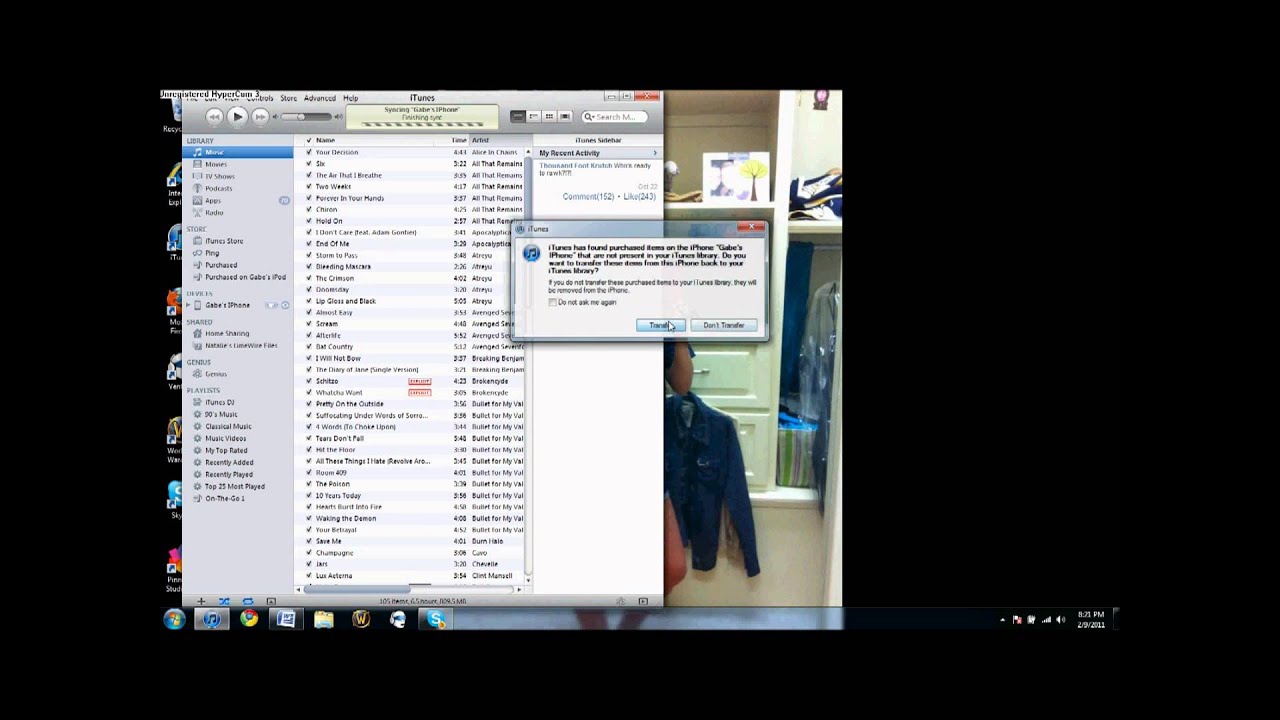
Task: Switch to Cover Flow view
Action: coord(564,117)
